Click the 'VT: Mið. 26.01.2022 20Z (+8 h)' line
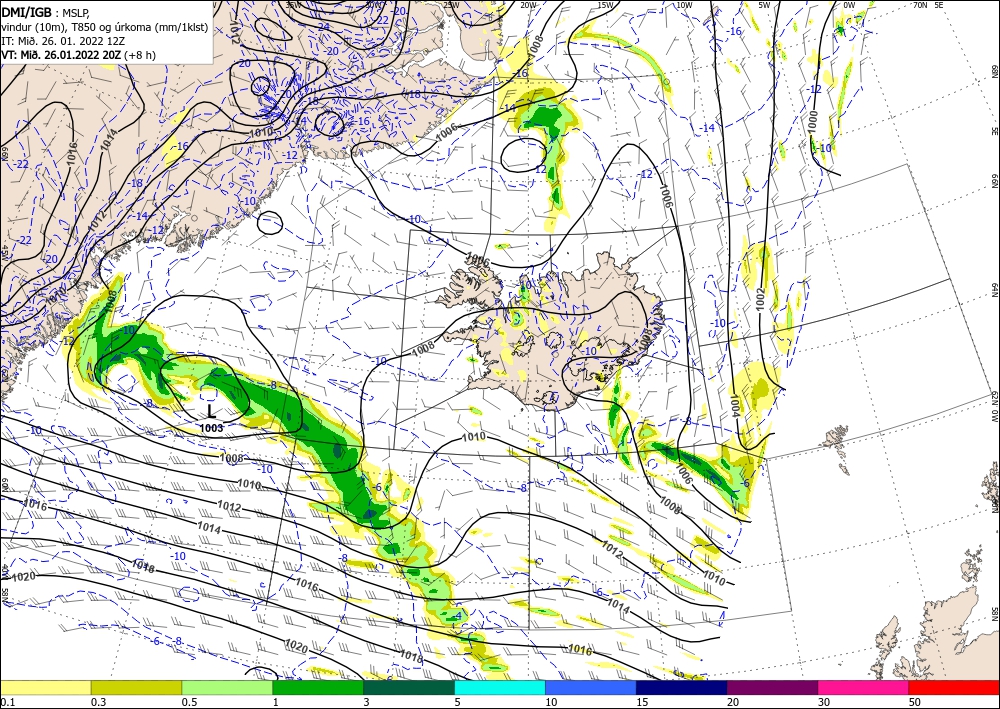The width and height of the screenshot is (1000, 709). (x=78, y=55)
